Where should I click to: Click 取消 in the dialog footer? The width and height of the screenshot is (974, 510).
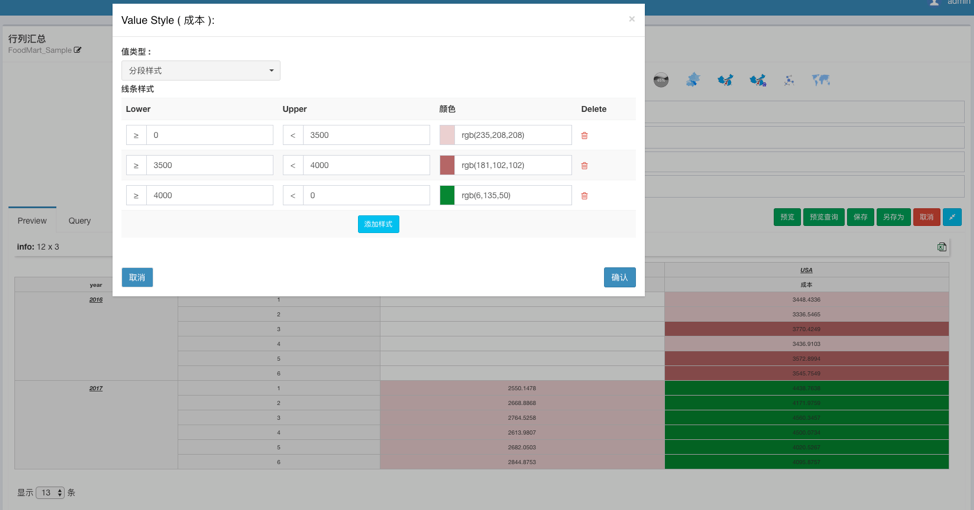pyautogui.click(x=137, y=277)
